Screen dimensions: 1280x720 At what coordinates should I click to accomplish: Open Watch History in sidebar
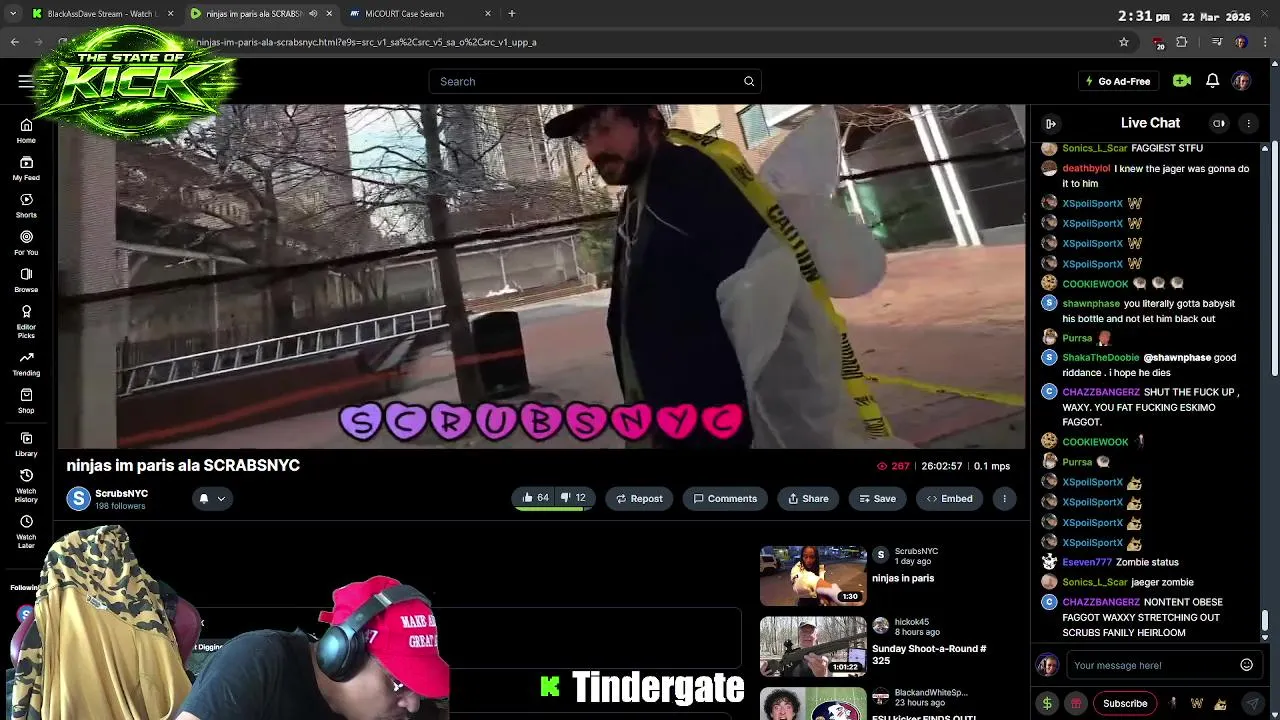click(x=26, y=485)
